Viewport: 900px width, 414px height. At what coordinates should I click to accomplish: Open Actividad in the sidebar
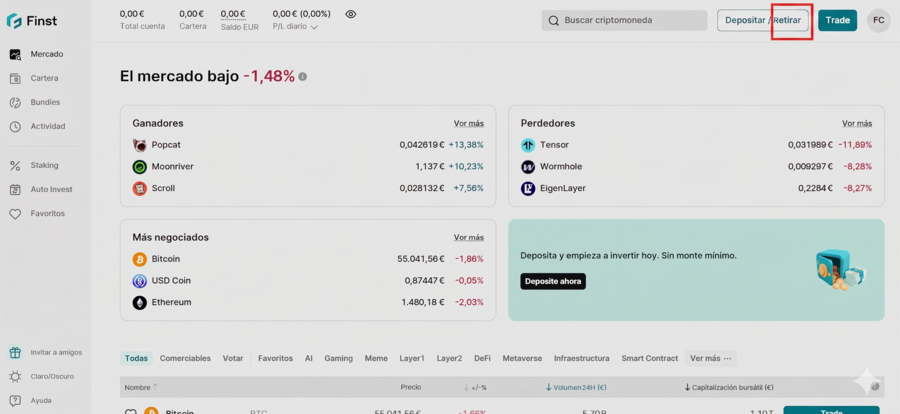(x=48, y=127)
